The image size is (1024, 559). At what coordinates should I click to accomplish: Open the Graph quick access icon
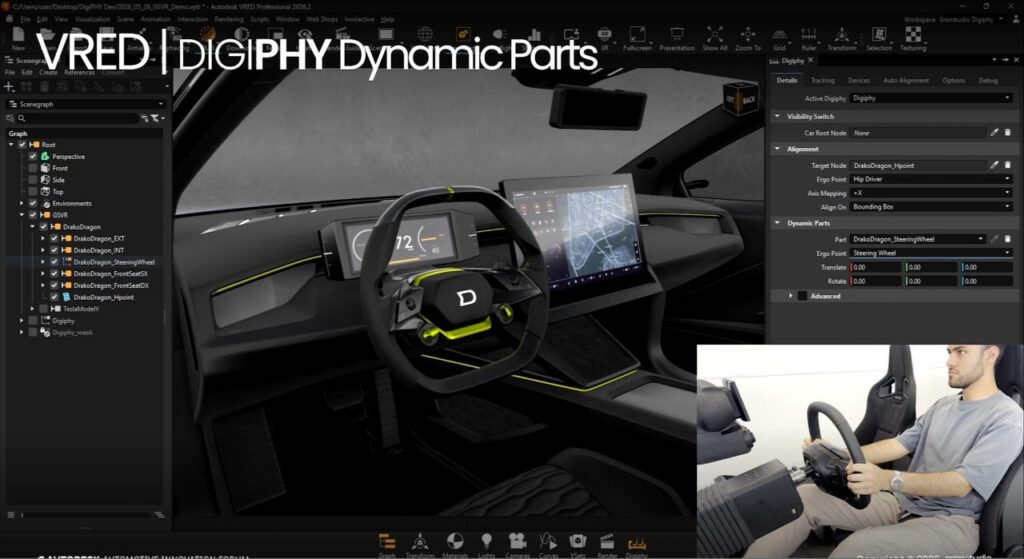coord(387,542)
